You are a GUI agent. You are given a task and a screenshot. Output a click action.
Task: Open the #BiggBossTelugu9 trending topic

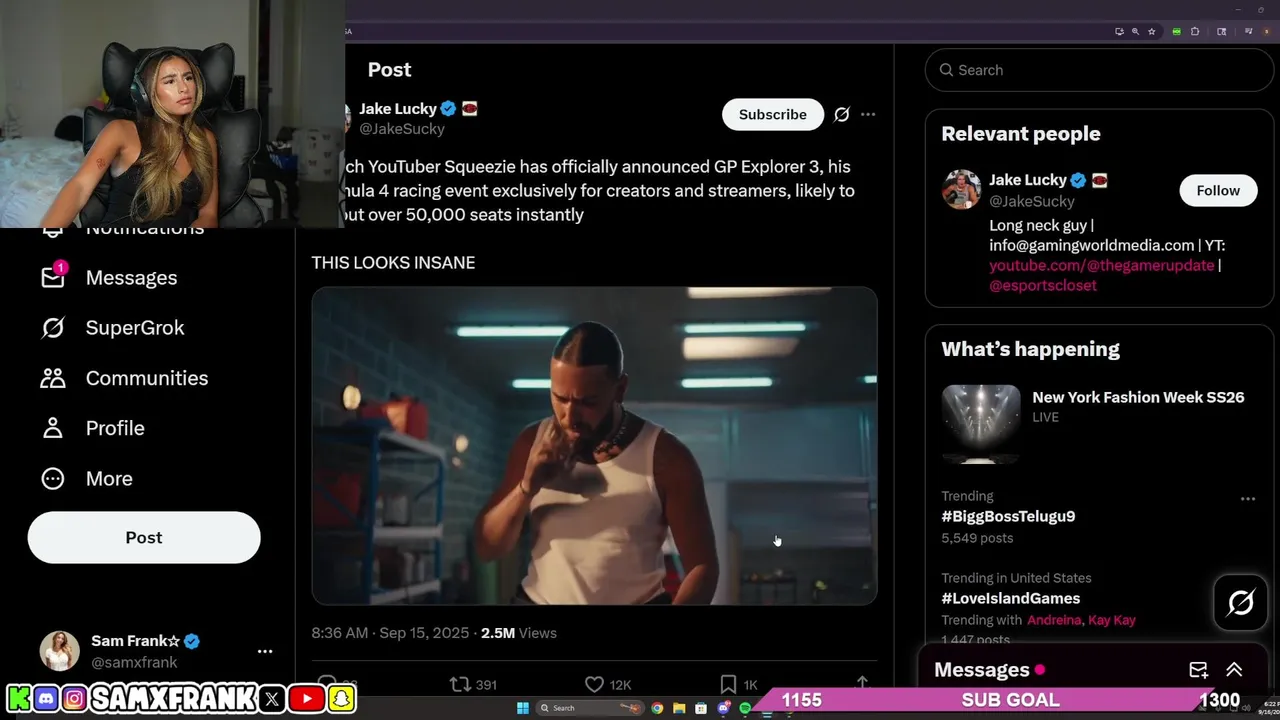pyautogui.click(x=1008, y=516)
